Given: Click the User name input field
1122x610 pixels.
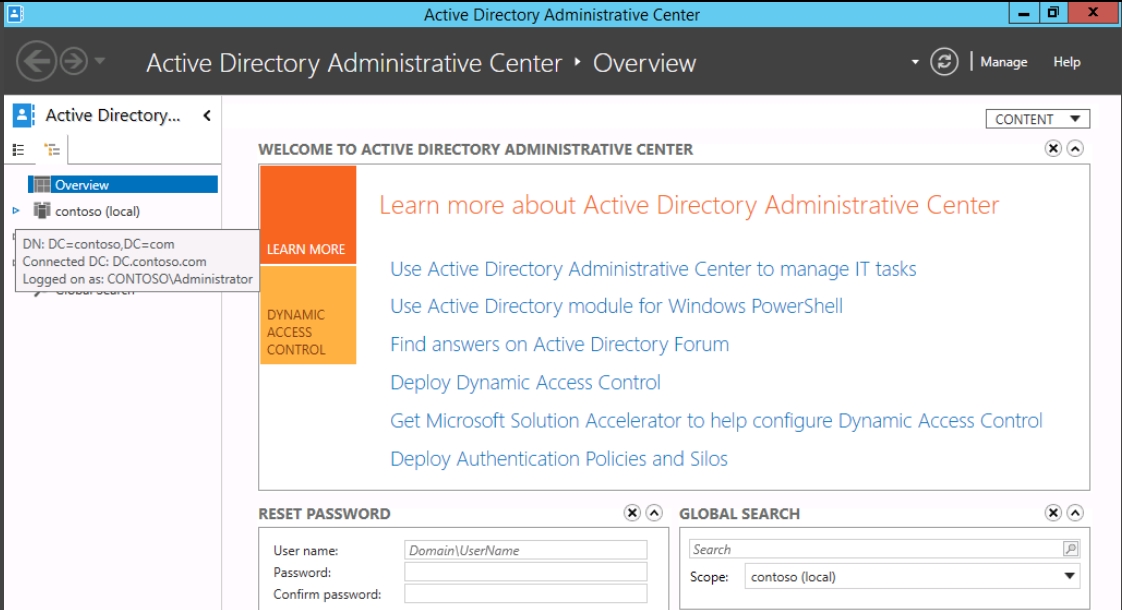Looking at the screenshot, I should (x=526, y=550).
